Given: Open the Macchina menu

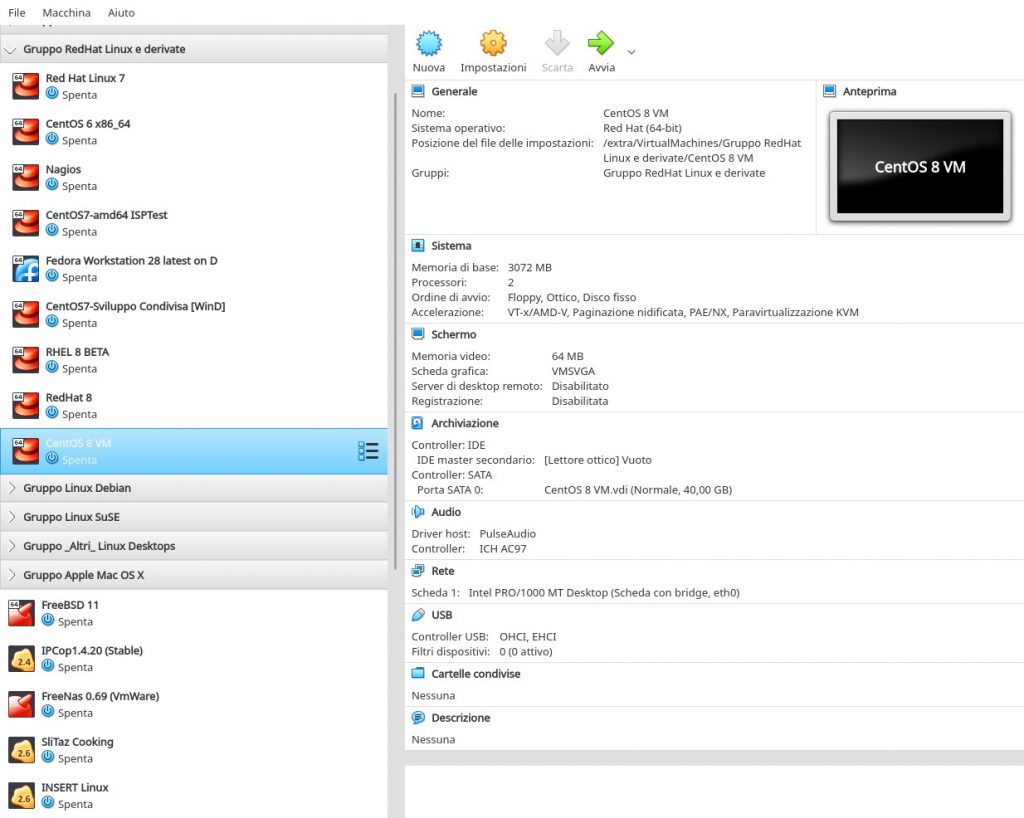Looking at the screenshot, I should coord(67,12).
